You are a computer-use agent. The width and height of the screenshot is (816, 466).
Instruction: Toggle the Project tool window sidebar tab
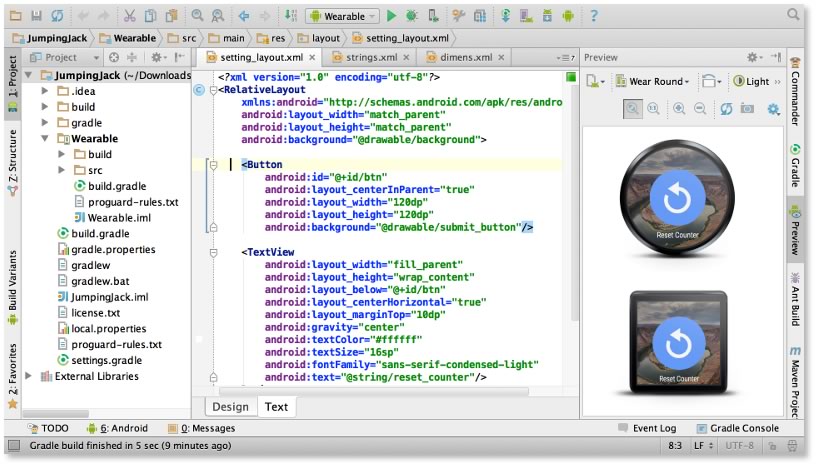12,84
